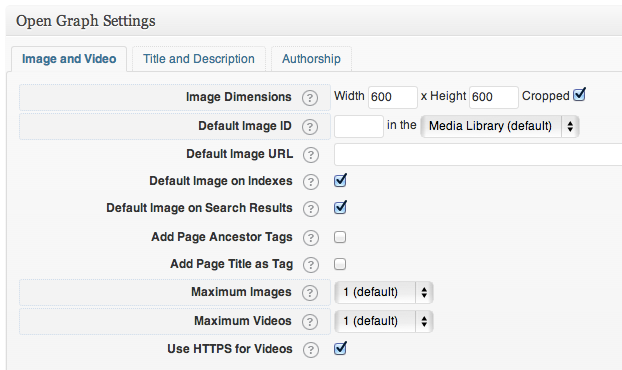Click the Default Image on Search Results label

(x=200, y=208)
